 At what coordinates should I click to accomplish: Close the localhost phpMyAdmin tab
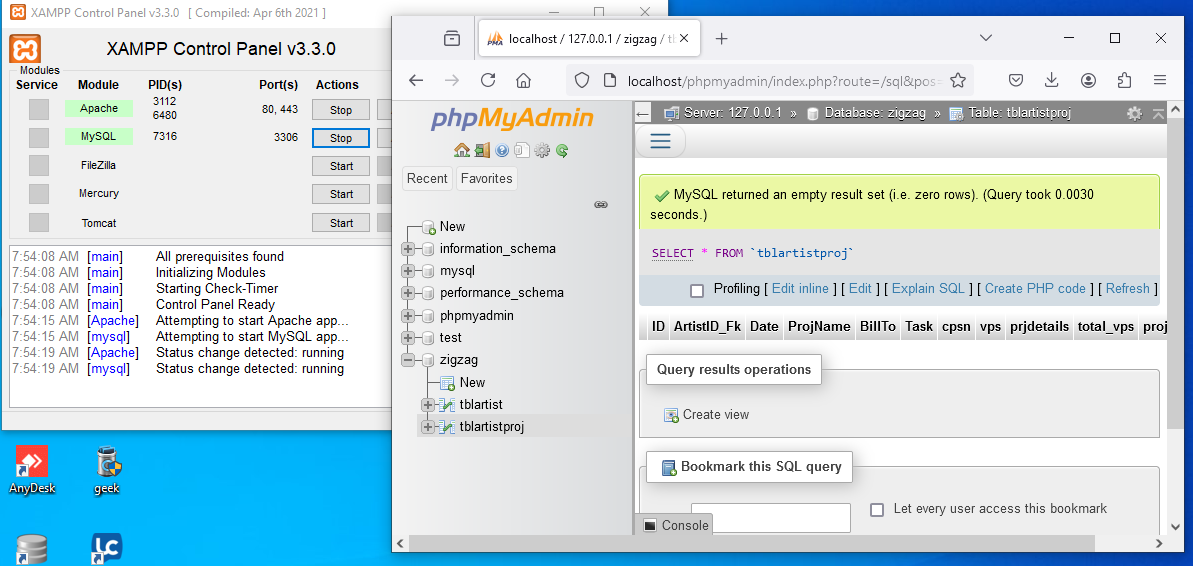684,39
